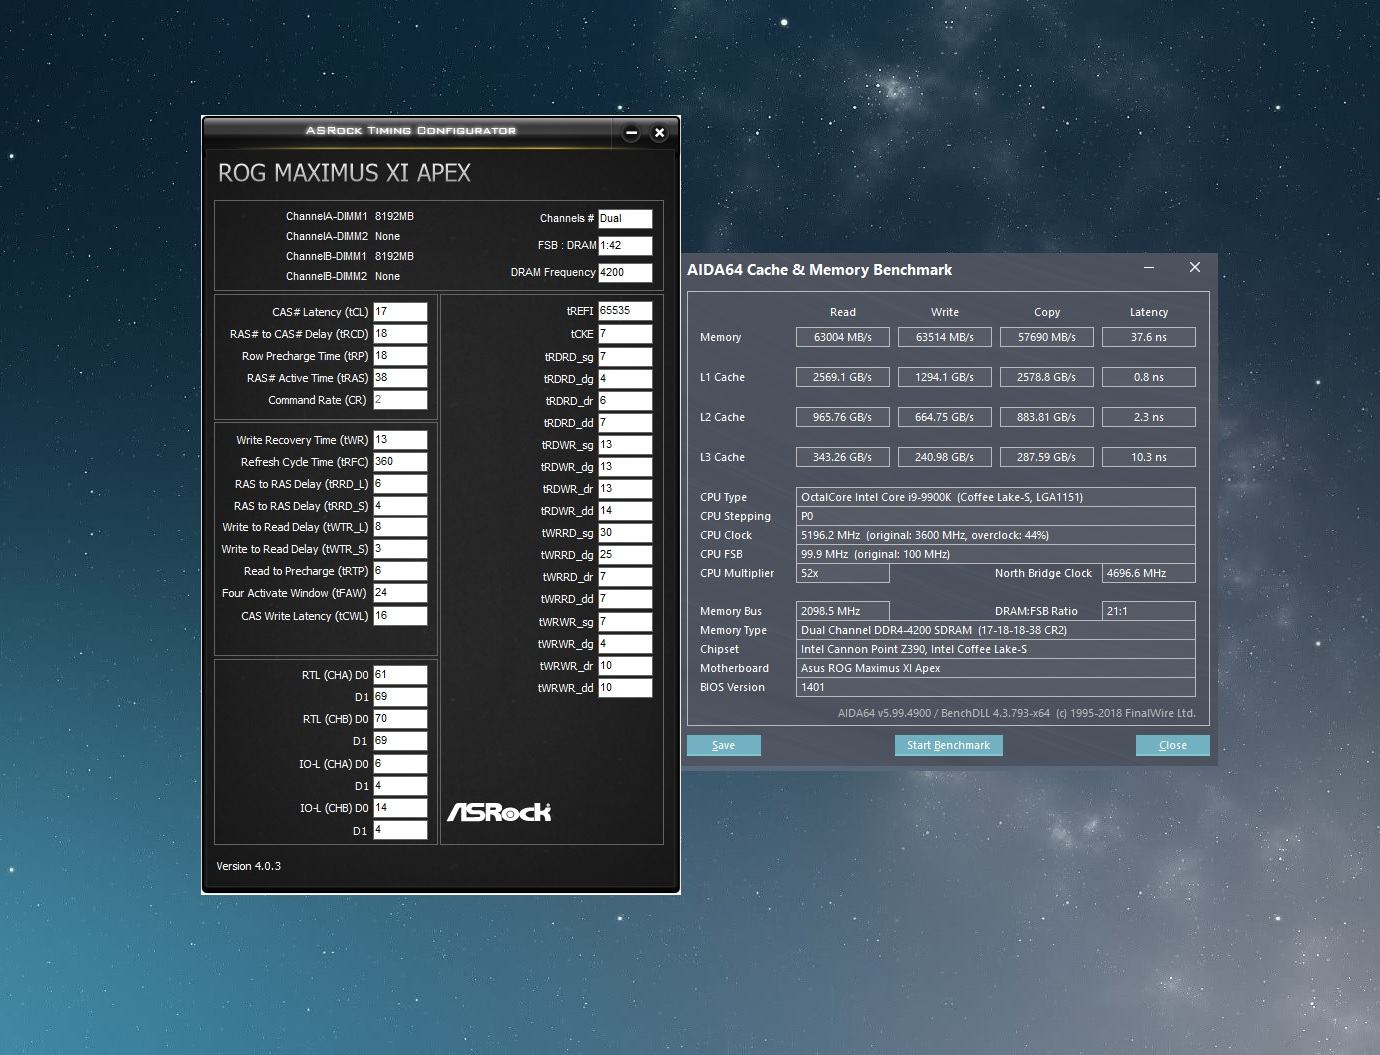Click the Memory Bus value 2098.5 MHz
Image resolution: width=1380 pixels, height=1055 pixels.
click(x=843, y=611)
